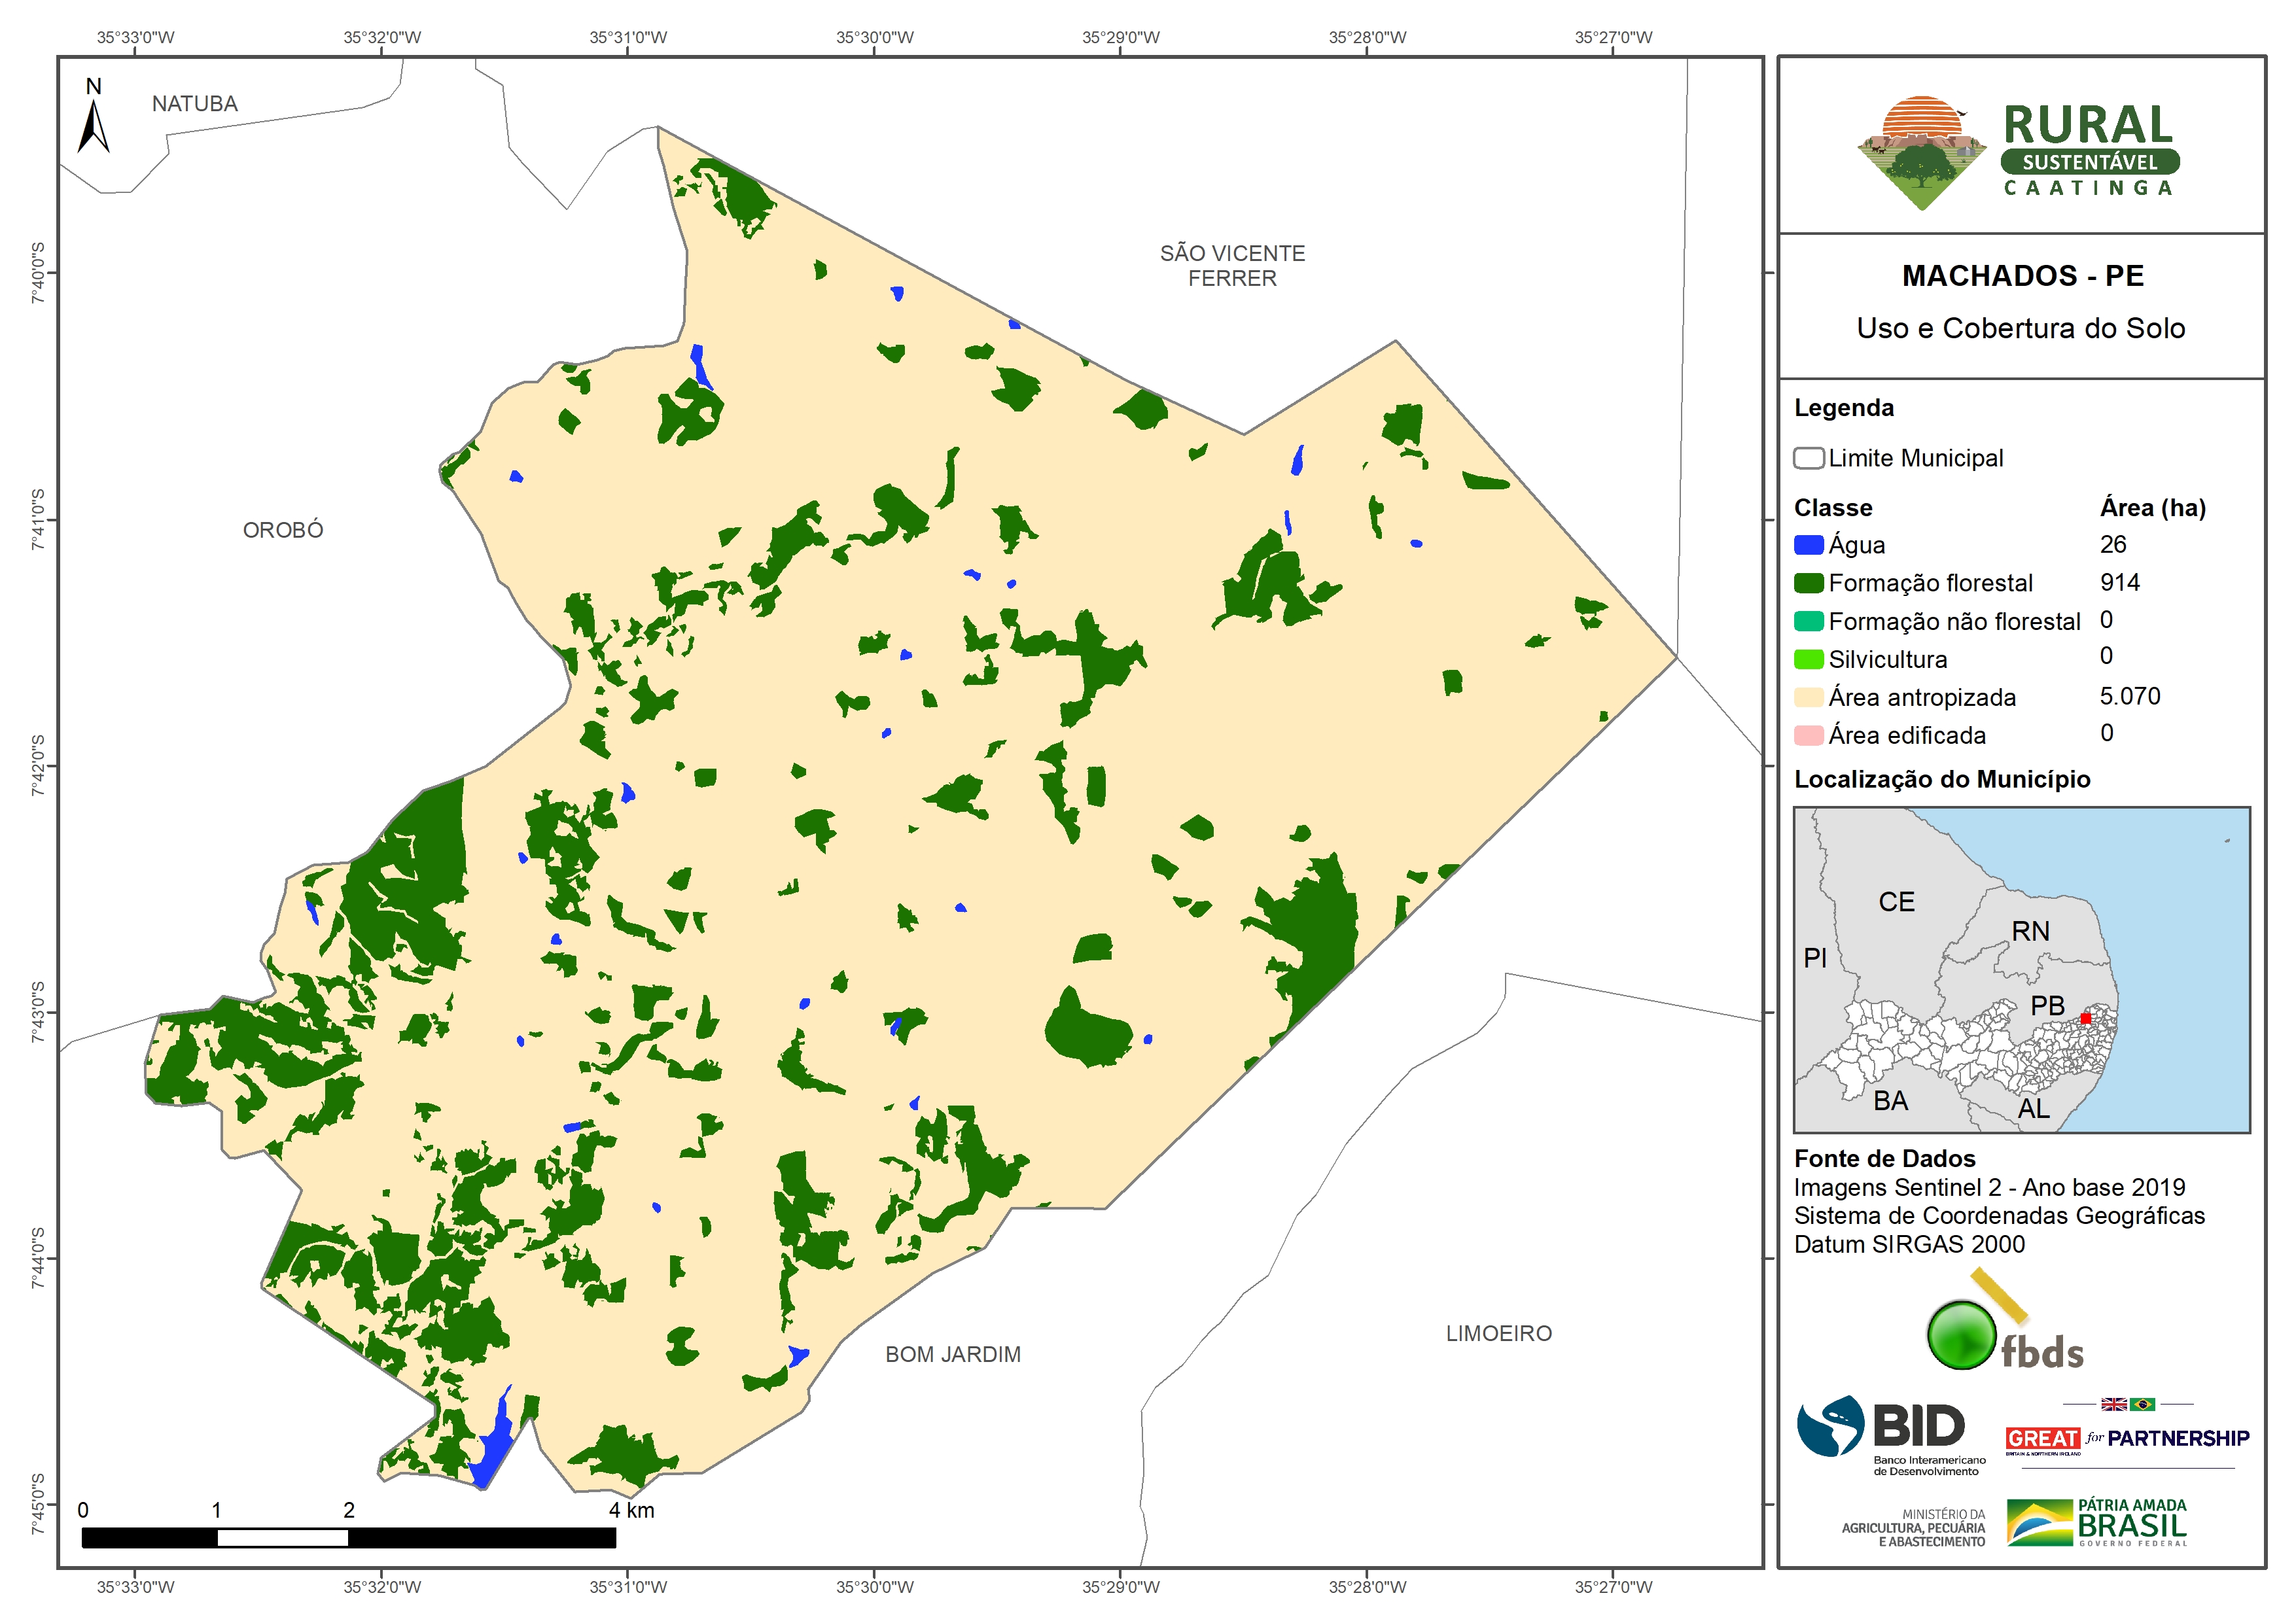Click the Água blue legend swatch
The image size is (2296, 1623).
tap(1808, 545)
